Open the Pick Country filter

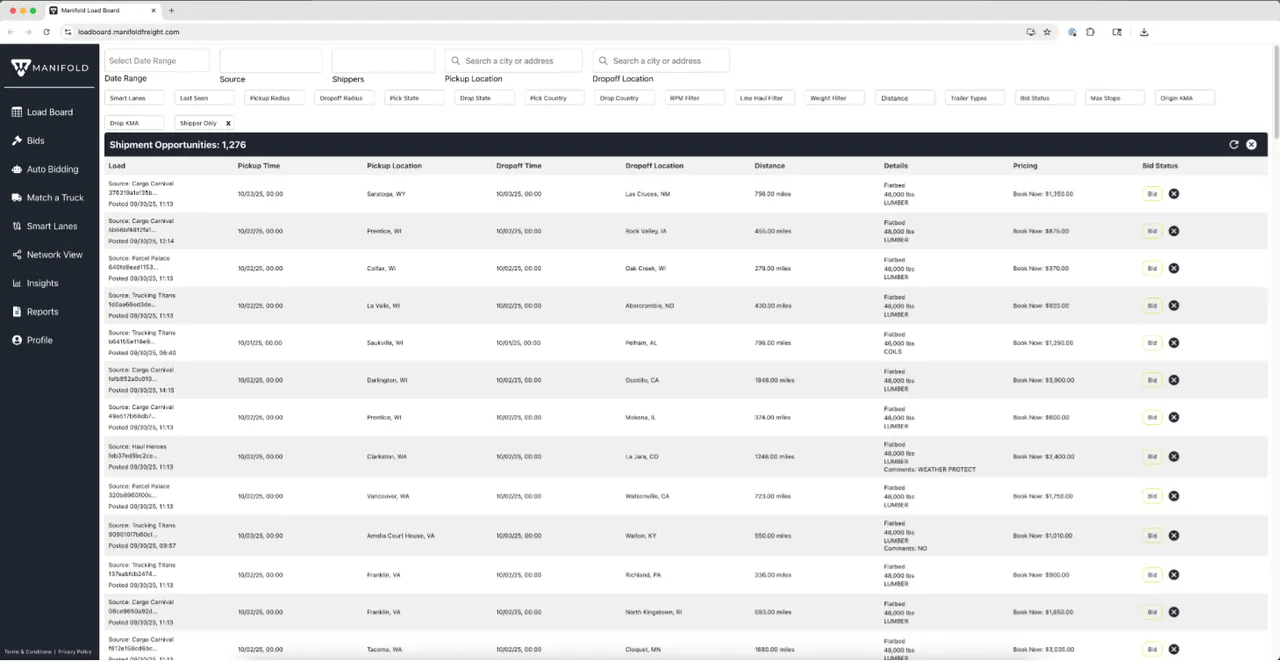[x=554, y=98]
